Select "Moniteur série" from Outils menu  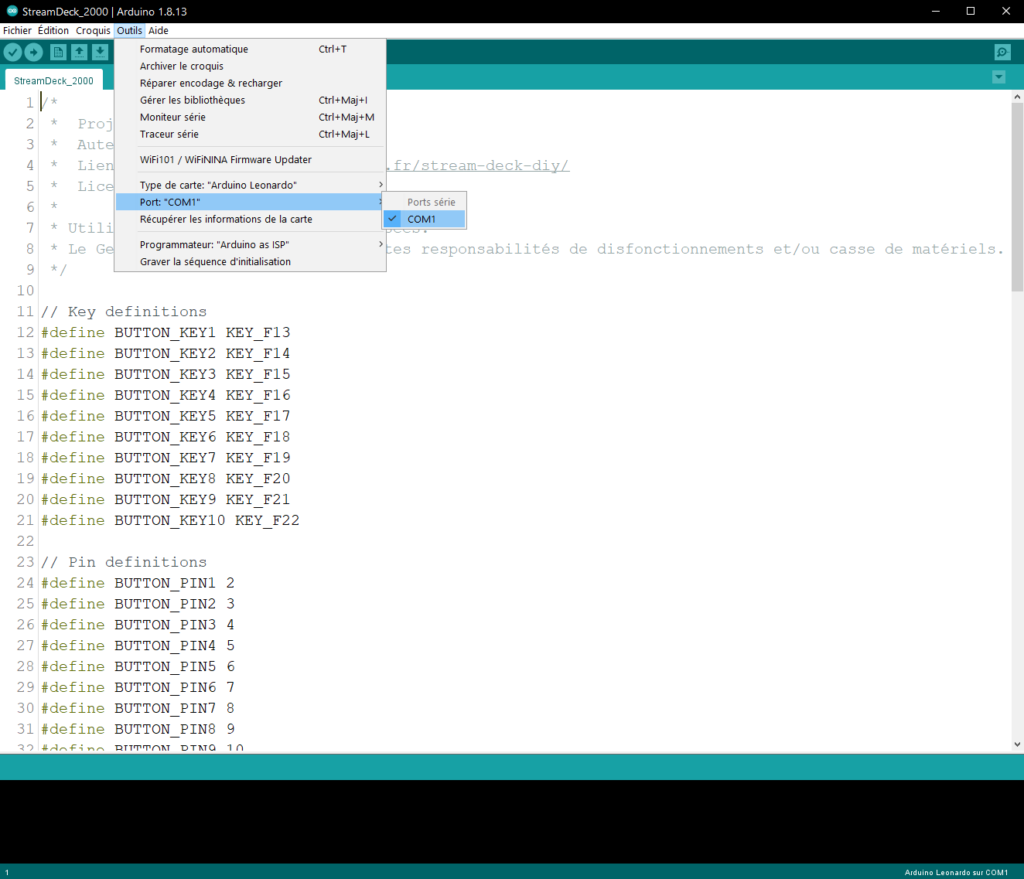click(x=172, y=117)
